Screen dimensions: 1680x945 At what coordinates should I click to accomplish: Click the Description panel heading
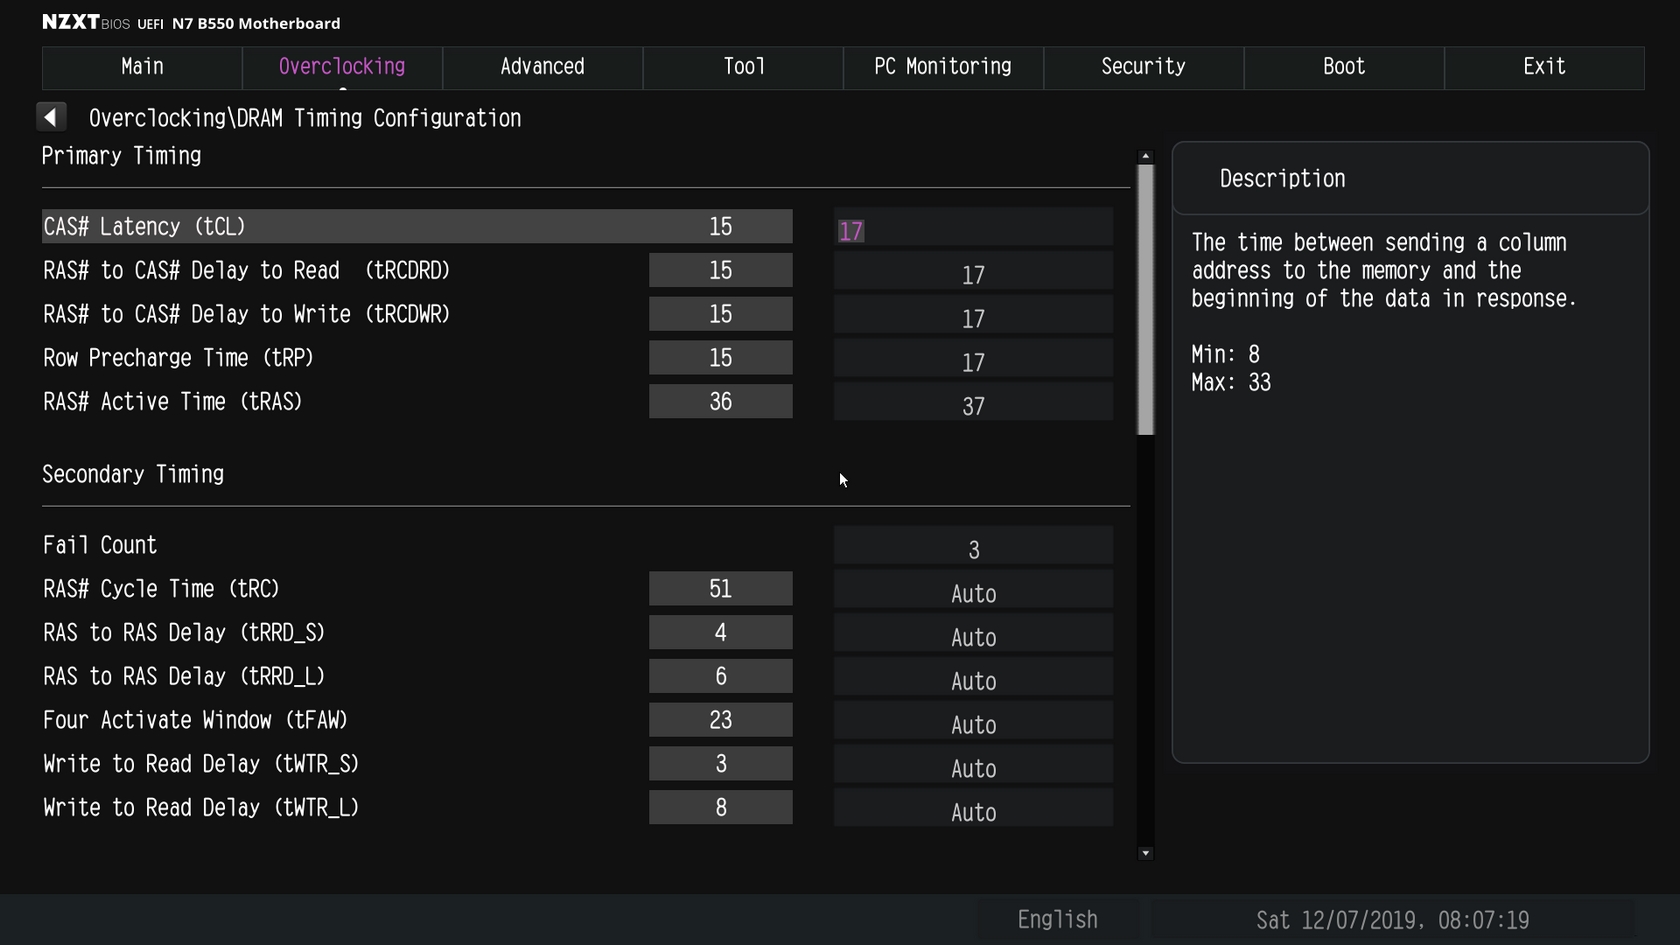(x=1282, y=179)
